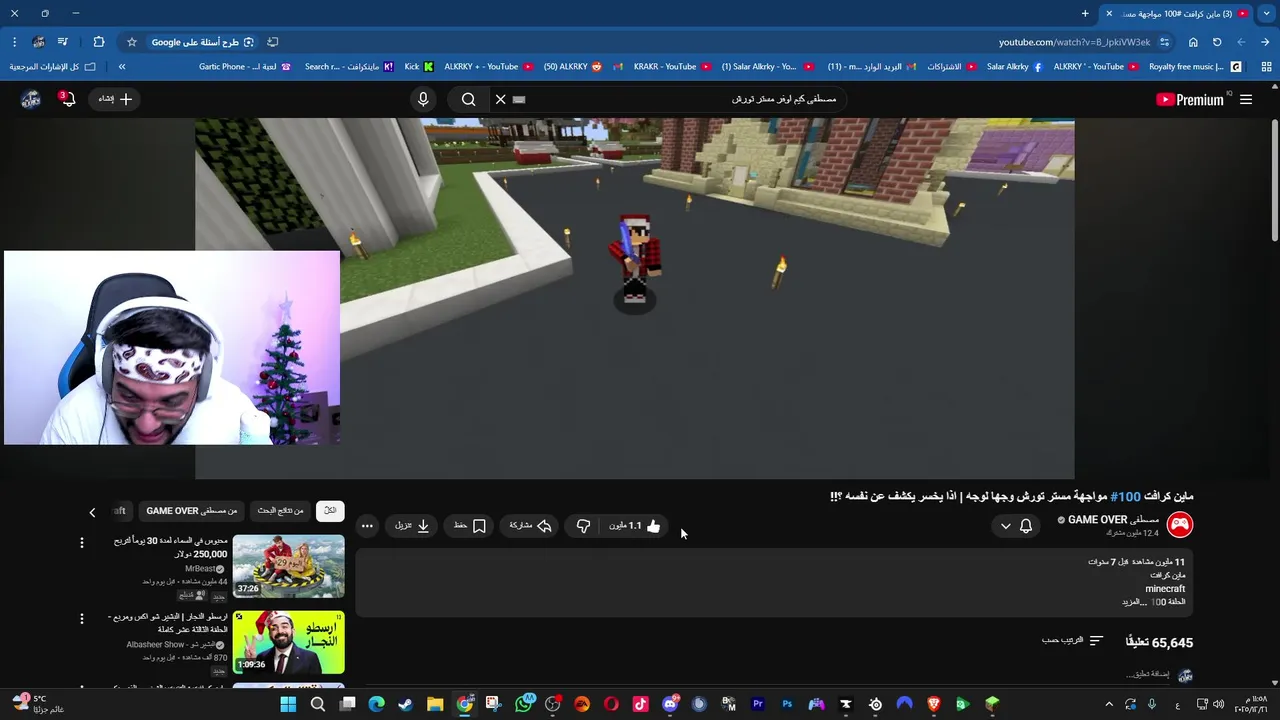1280x720 pixels.
Task: Open the on-screen keyboard icon in search box
Action: tap(519, 99)
